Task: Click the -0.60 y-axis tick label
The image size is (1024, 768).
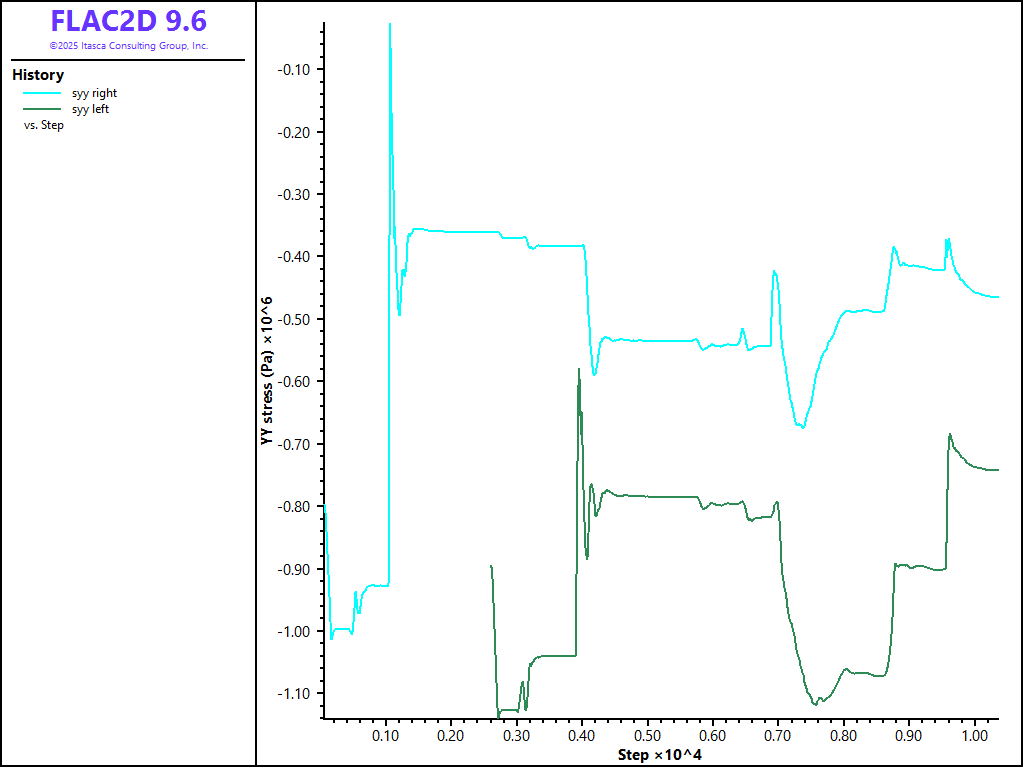Action: pyautogui.click(x=296, y=382)
